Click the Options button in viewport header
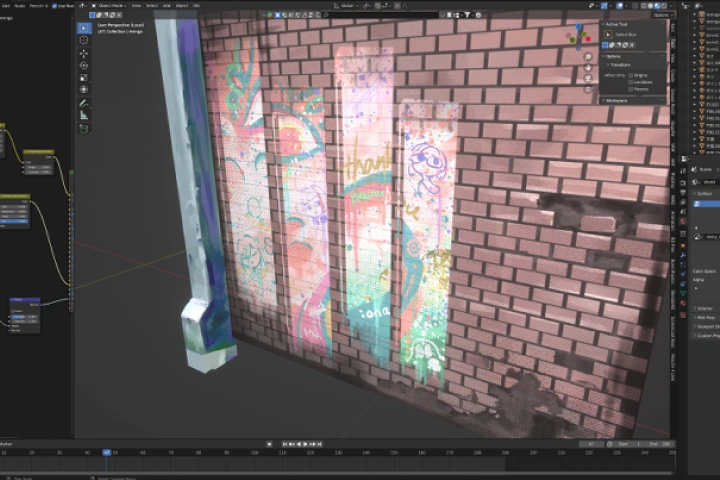 pos(661,15)
